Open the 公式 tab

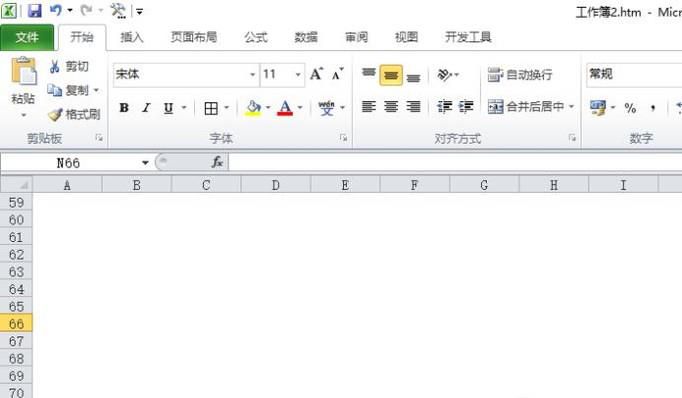[256, 37]
